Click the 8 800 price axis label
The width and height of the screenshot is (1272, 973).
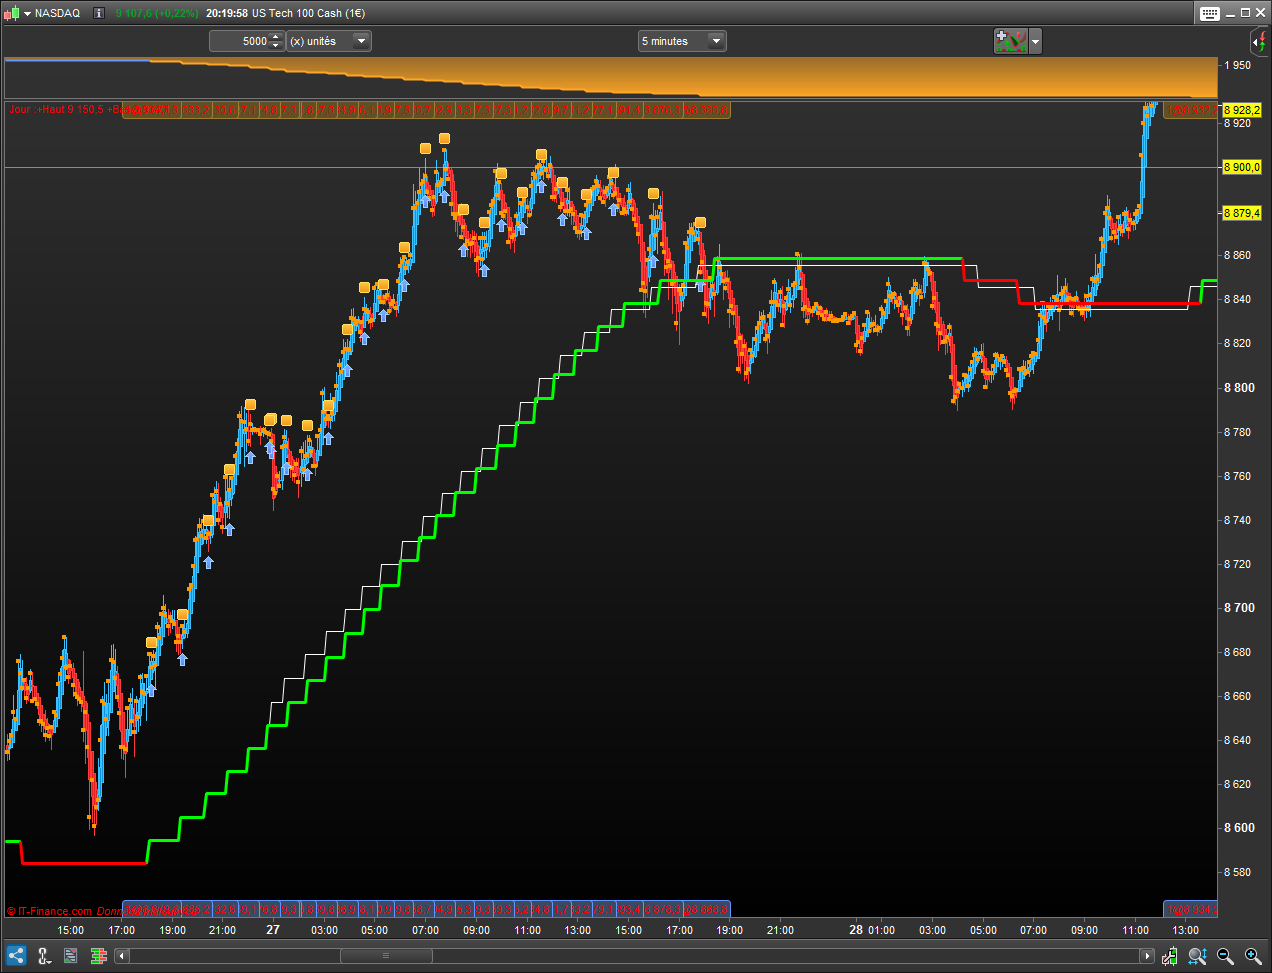pos(1239,388)
